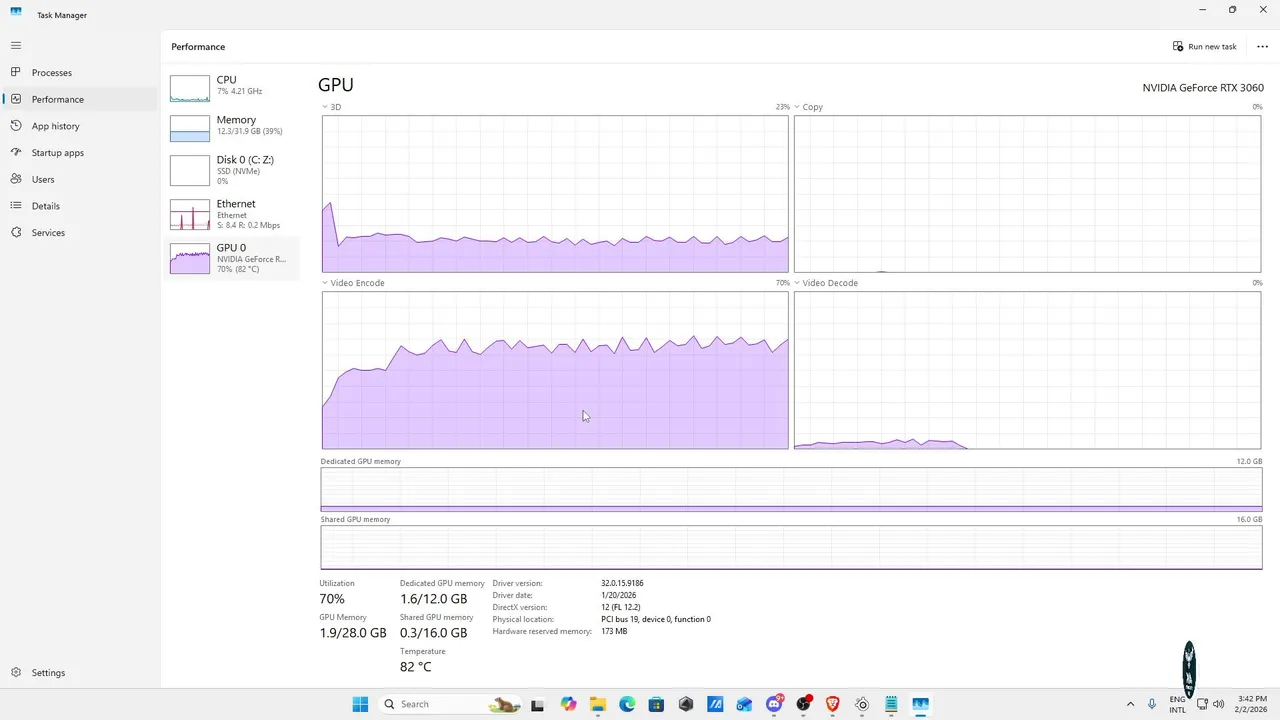1280x720 pixels.
Task: Open the white gear-ring app on taskbar
Action: click(862, 704)
